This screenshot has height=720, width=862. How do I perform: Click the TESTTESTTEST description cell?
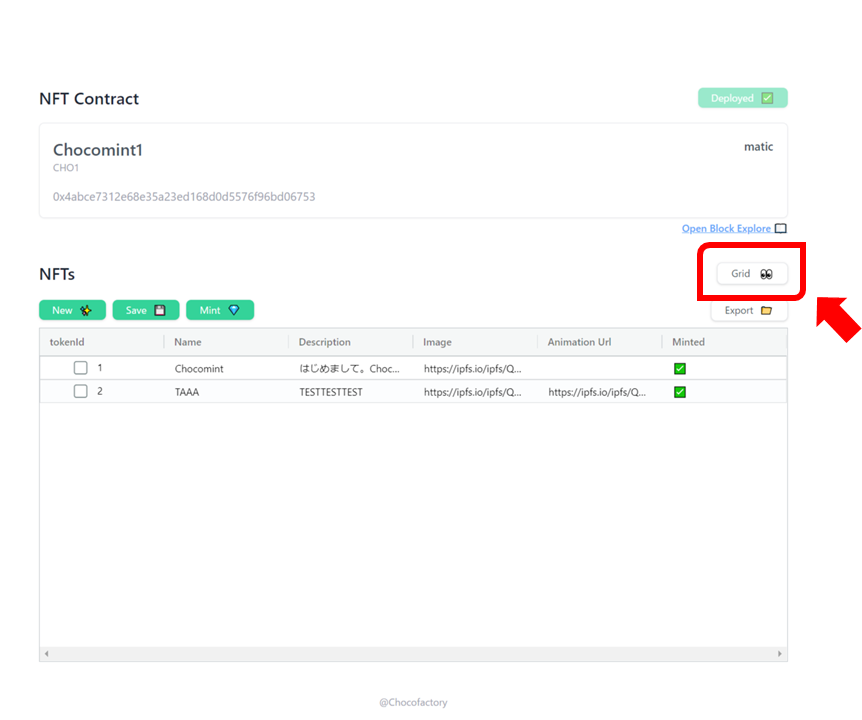click(331, 392)
